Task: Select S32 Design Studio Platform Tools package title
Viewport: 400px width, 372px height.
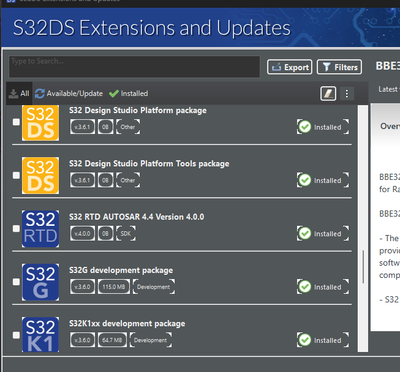Action: click(149, 164)
